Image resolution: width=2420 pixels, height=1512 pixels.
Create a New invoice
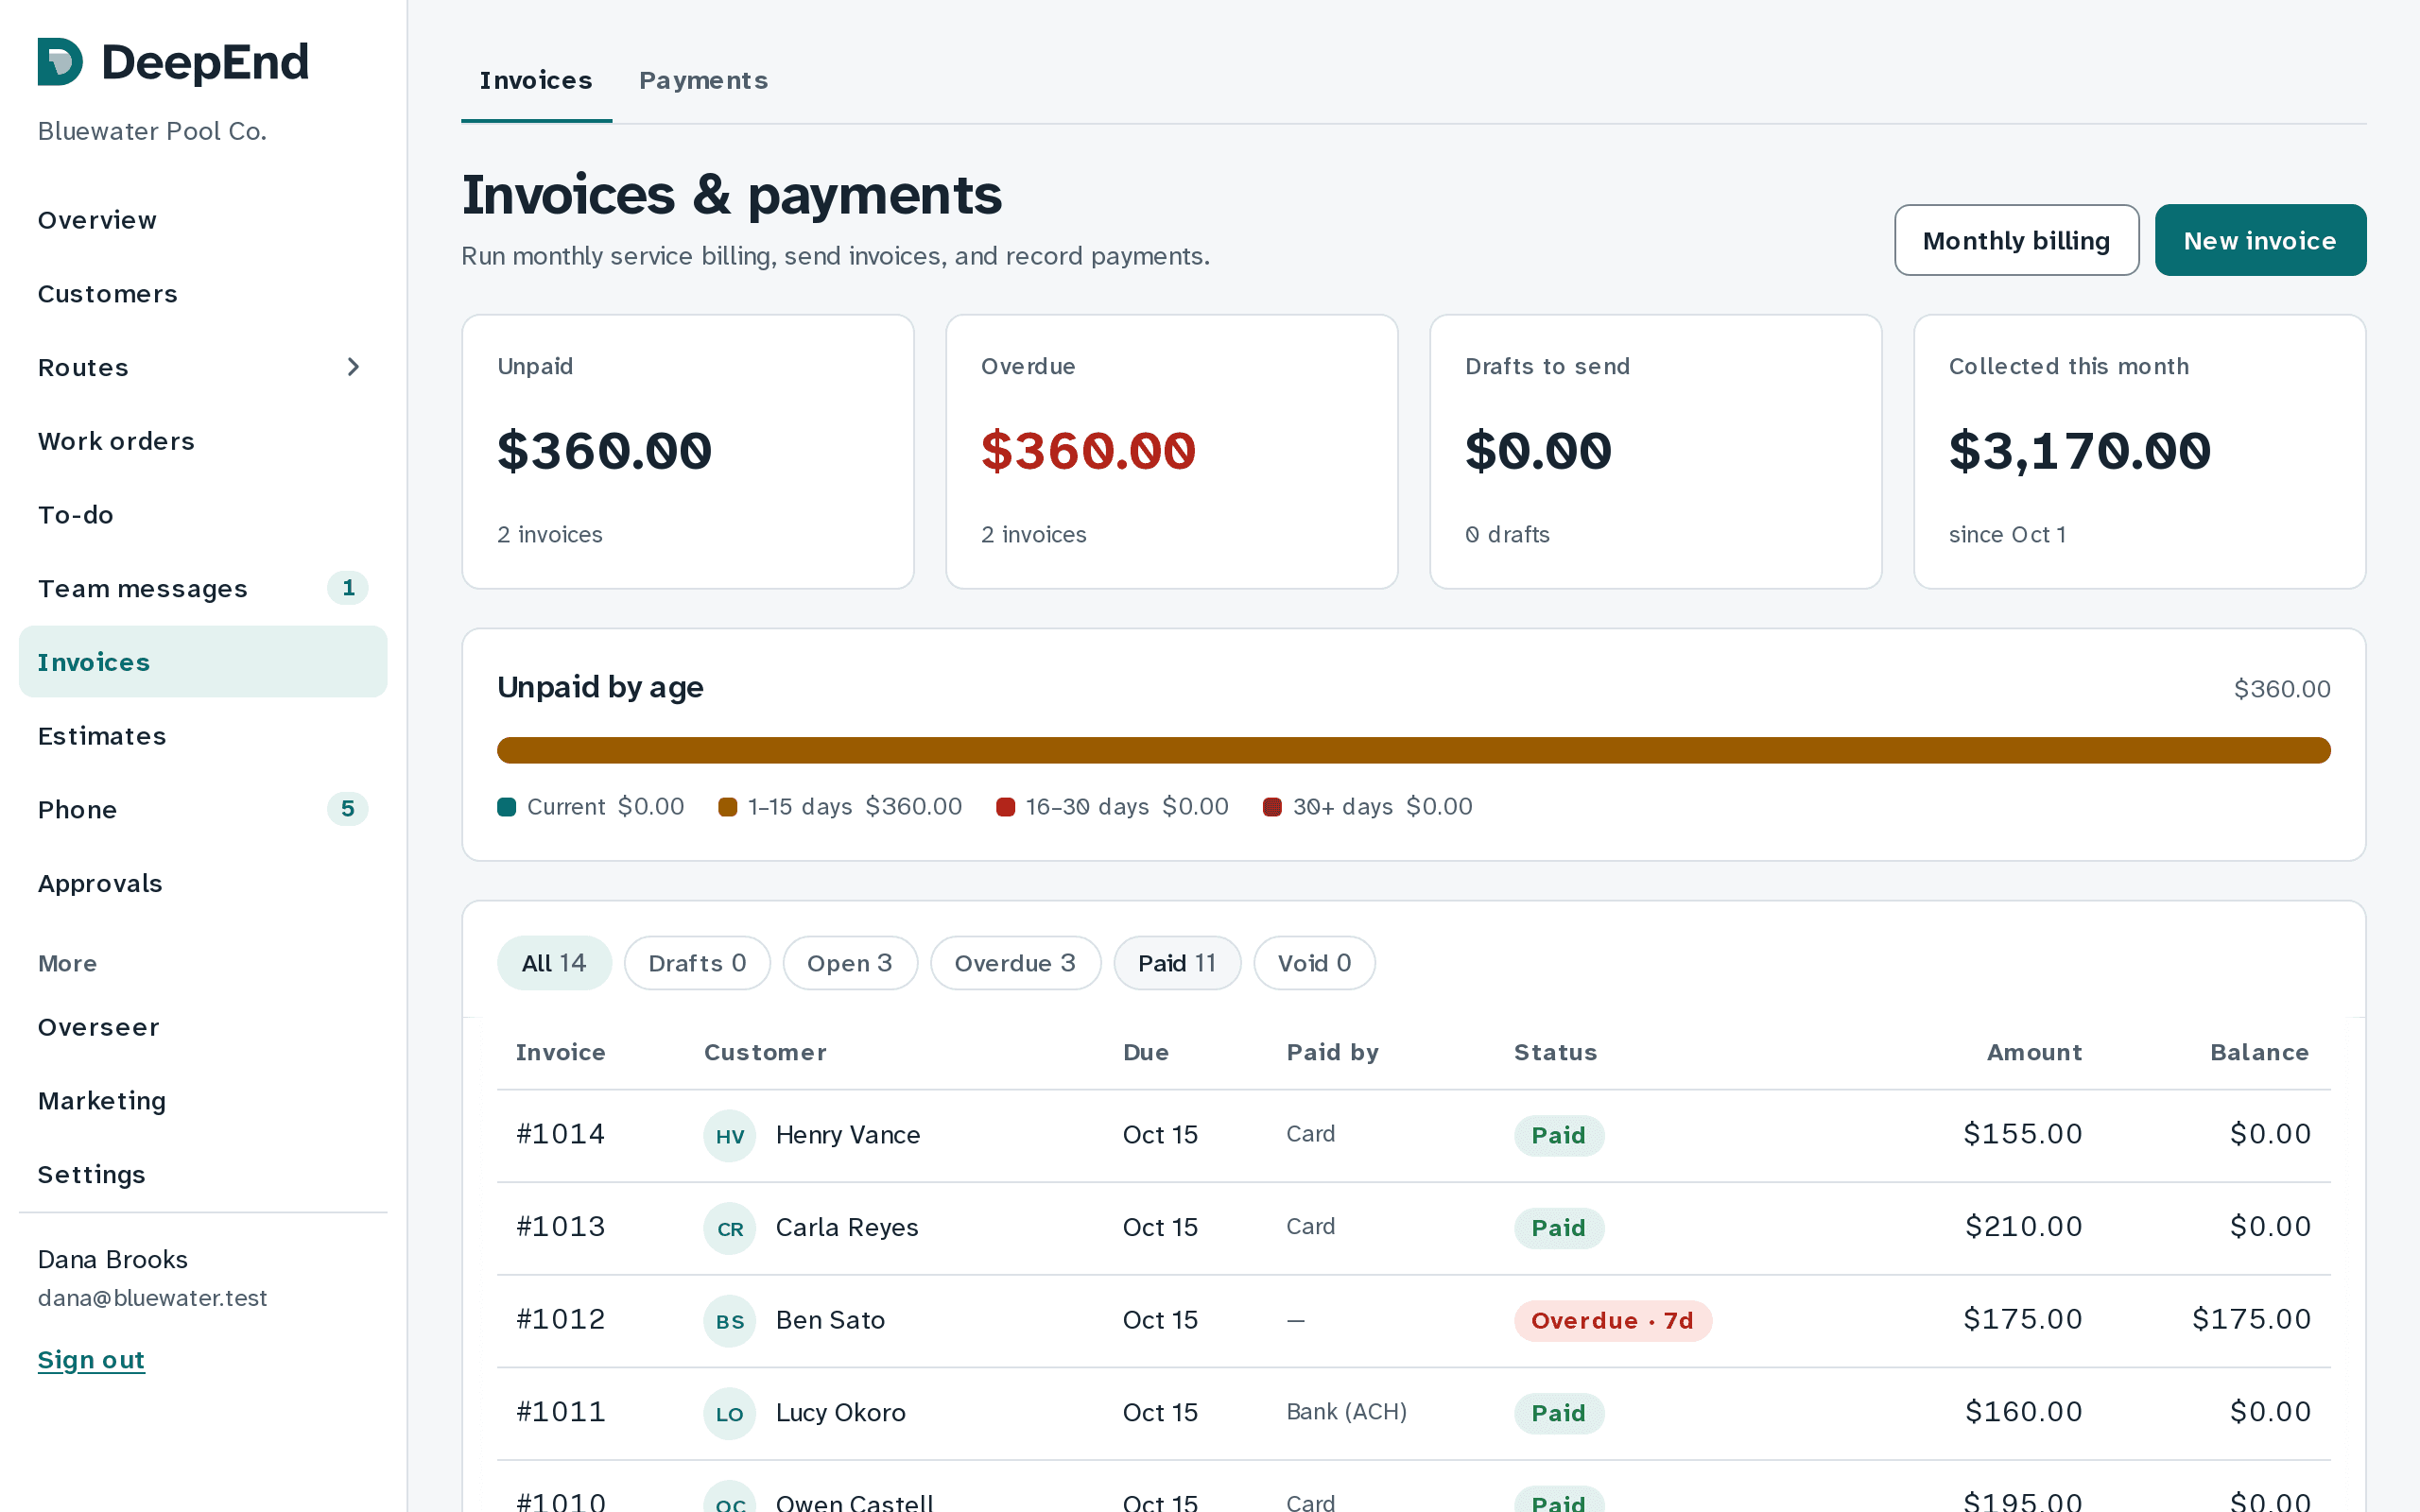coord(2260,240)
